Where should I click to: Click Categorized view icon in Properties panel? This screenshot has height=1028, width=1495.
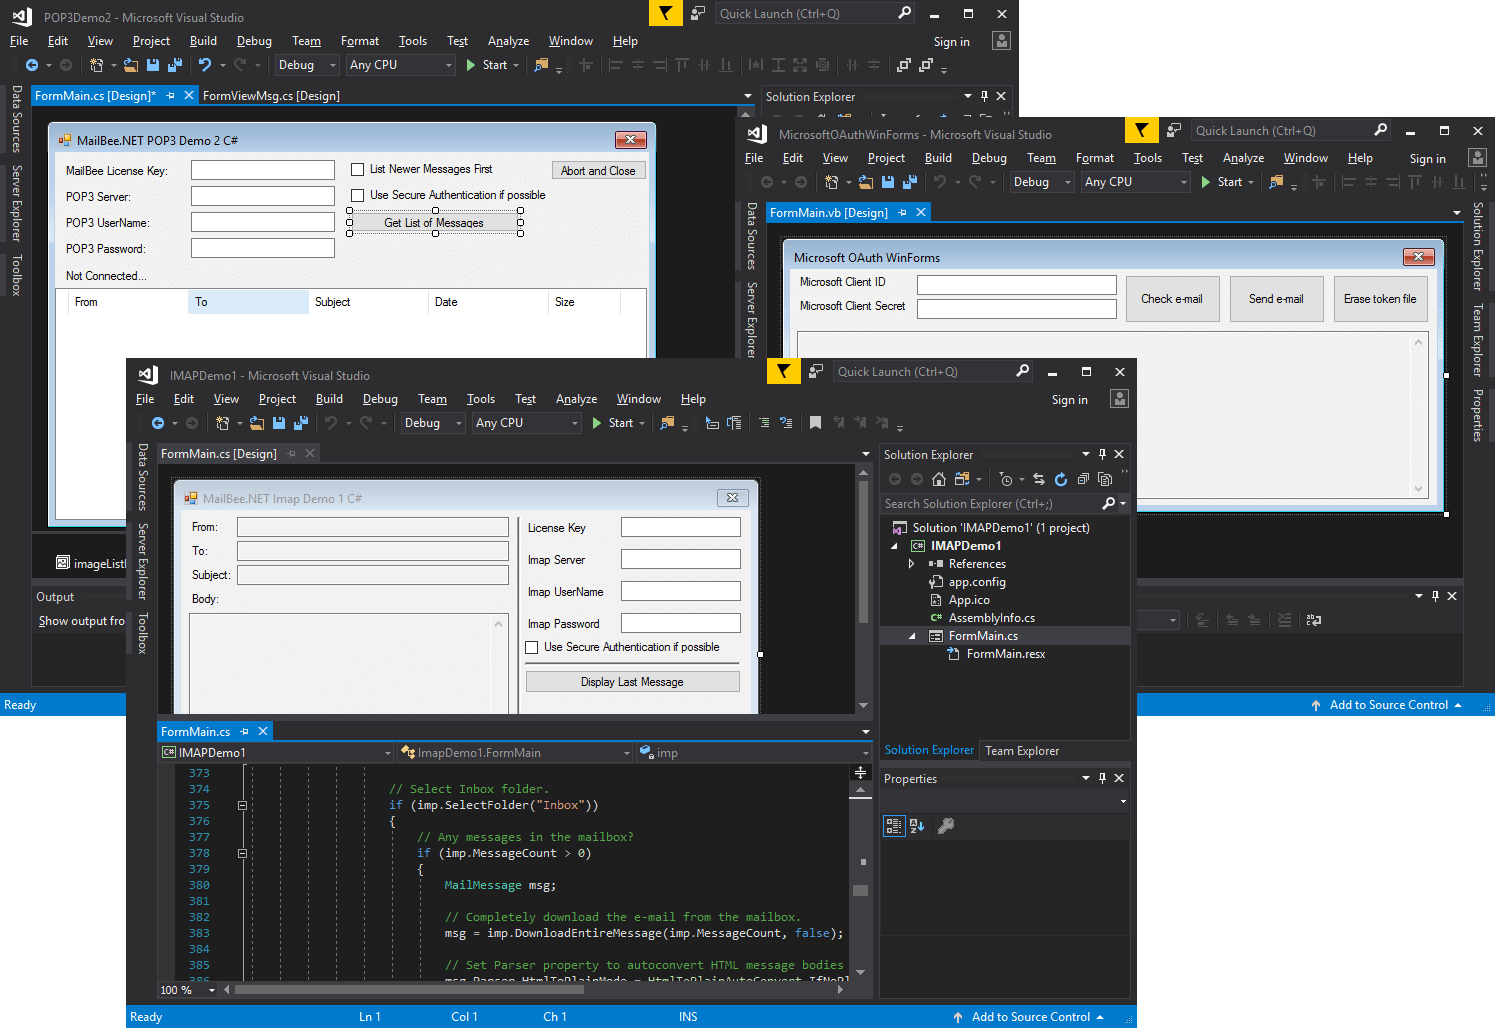(894, 826)
